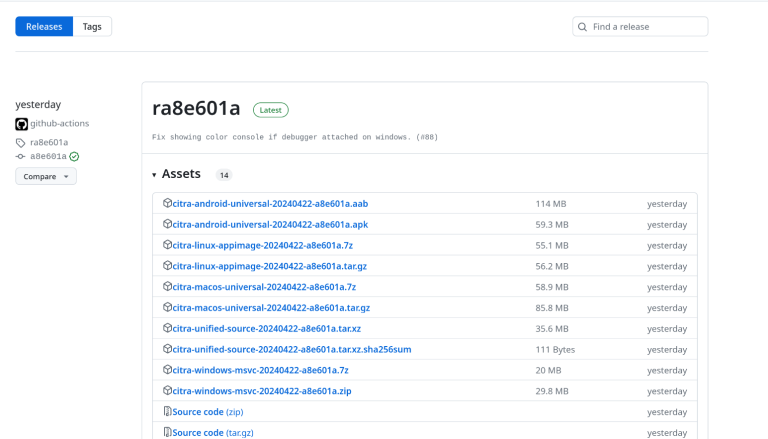Click the file icon for Source code (tar.gz)

tap(167, 432)
